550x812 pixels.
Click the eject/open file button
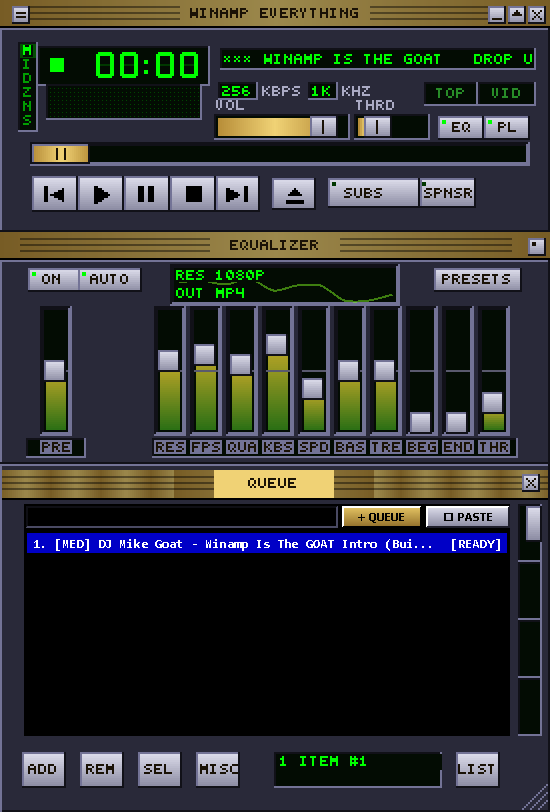click(294, 194)
